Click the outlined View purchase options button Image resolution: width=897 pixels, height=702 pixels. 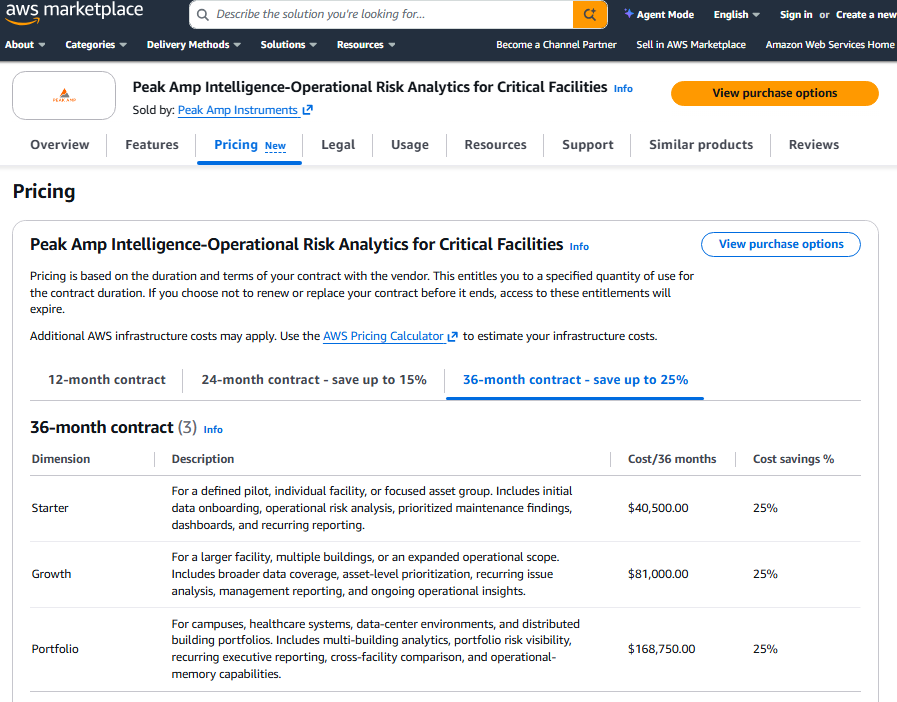pyautogui.click(x=781, y=244)
